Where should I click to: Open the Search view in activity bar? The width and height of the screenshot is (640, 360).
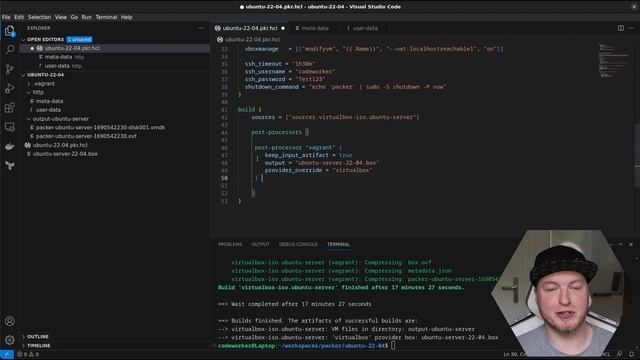click(9, 49)
